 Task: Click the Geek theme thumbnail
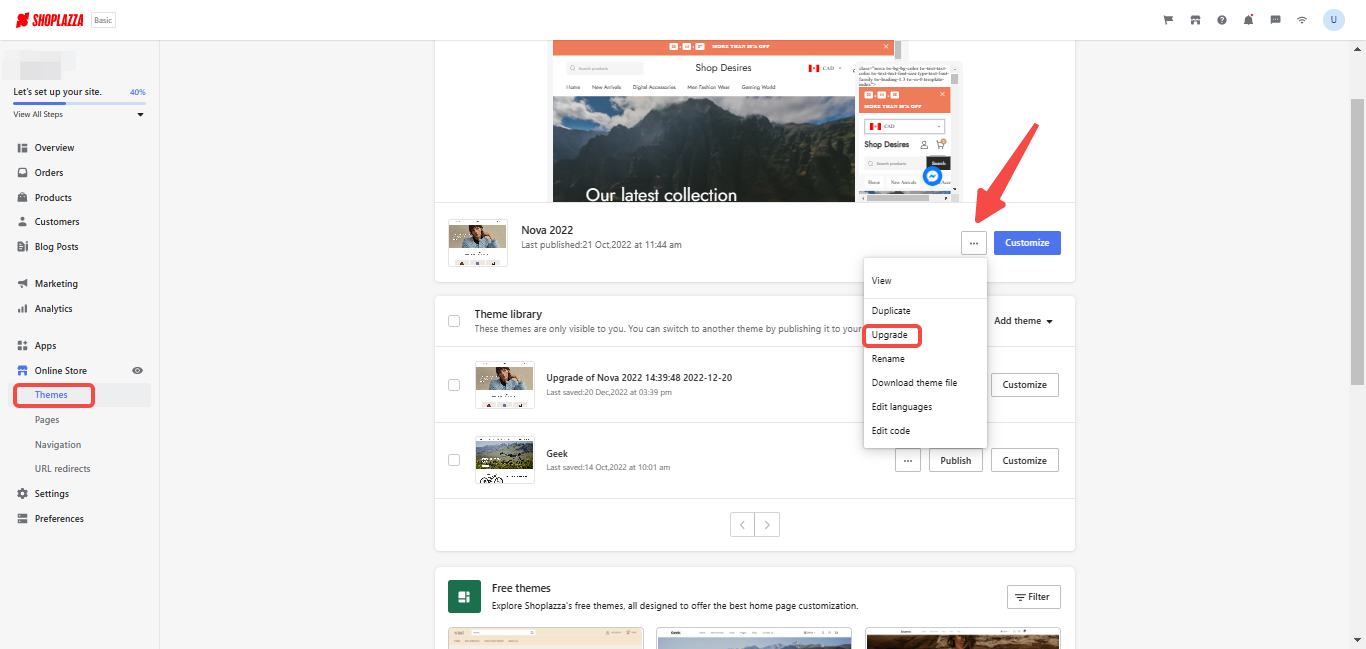(x=505, y=460)
